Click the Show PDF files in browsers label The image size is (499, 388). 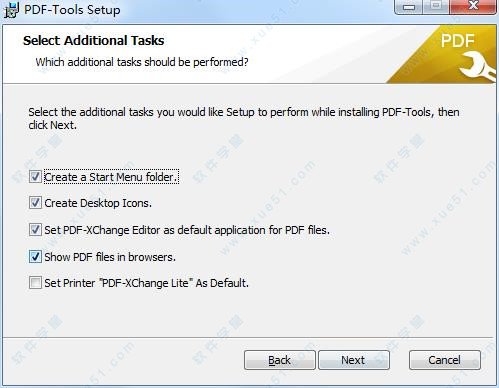click(110, 257)
